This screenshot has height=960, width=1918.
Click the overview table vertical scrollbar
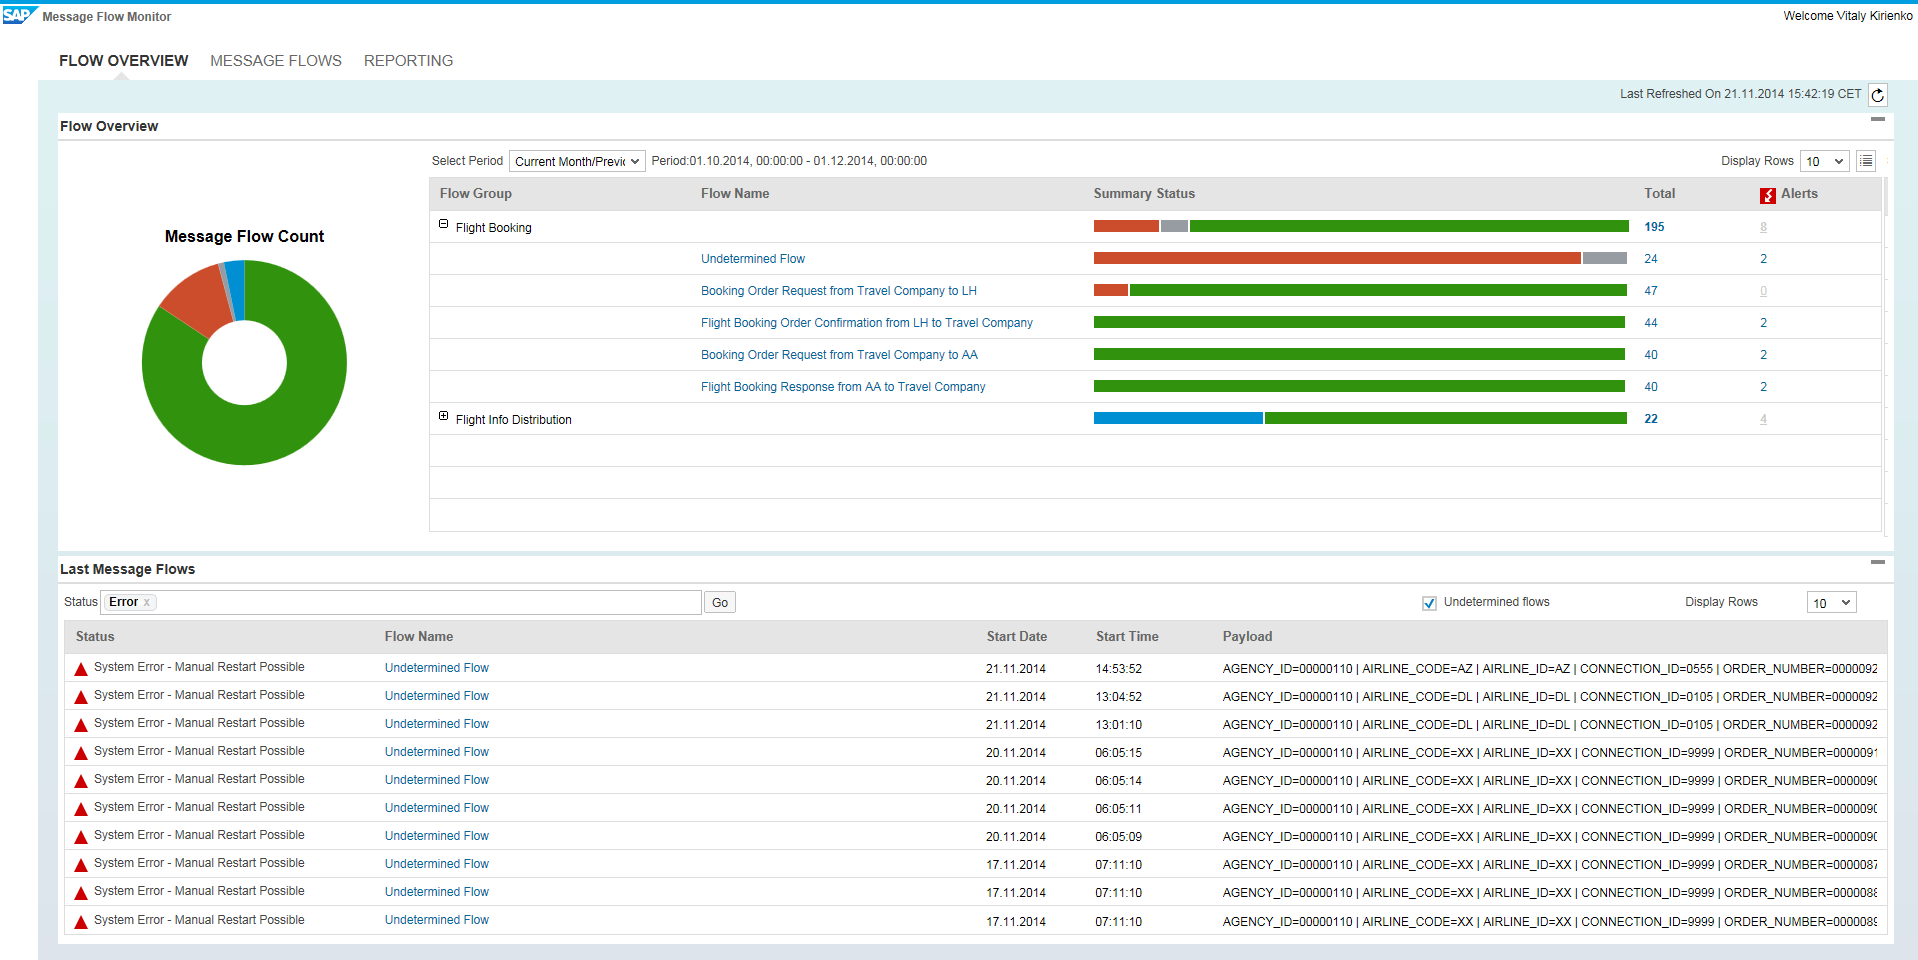(x=1886, y=355)
